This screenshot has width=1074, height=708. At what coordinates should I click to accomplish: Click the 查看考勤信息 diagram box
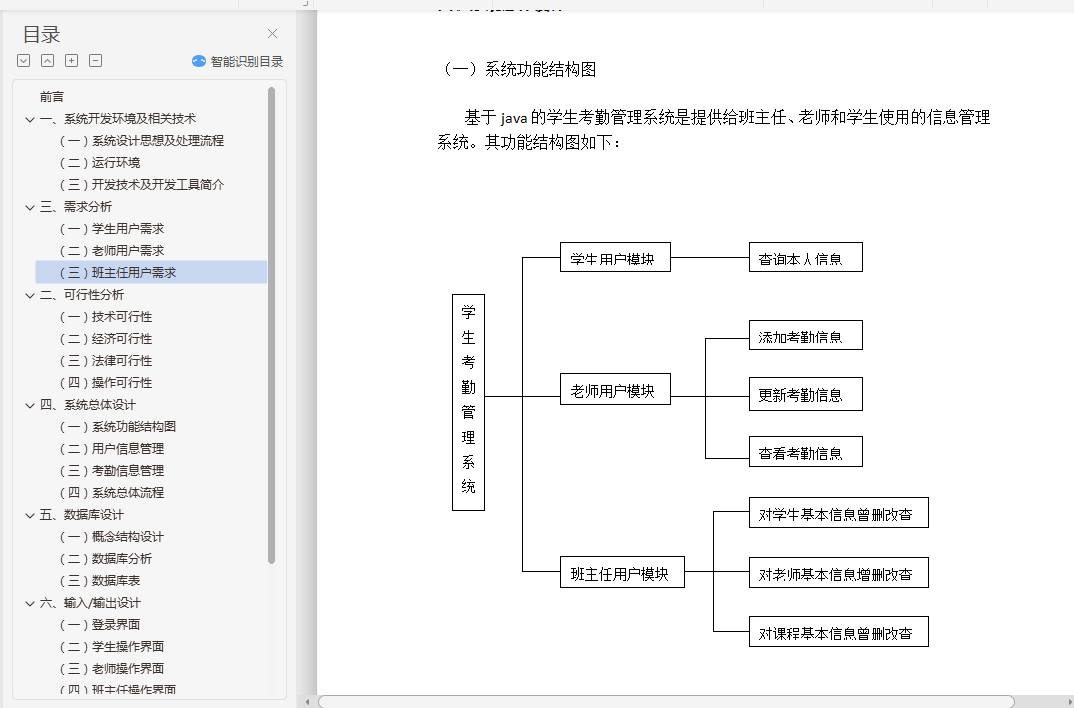[x=806, y=451]
